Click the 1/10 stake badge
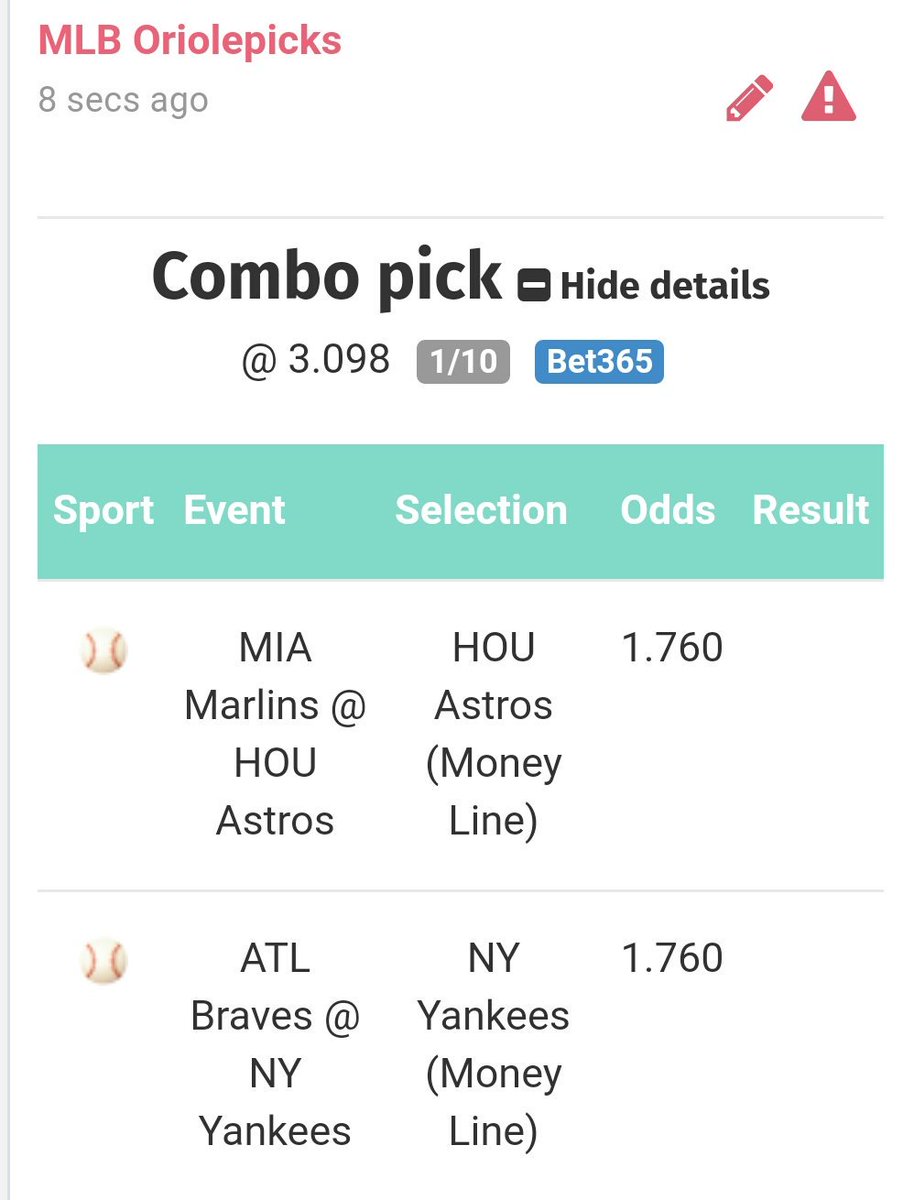The height and width of the screenshot is (1200, 903). pos(463,361)
